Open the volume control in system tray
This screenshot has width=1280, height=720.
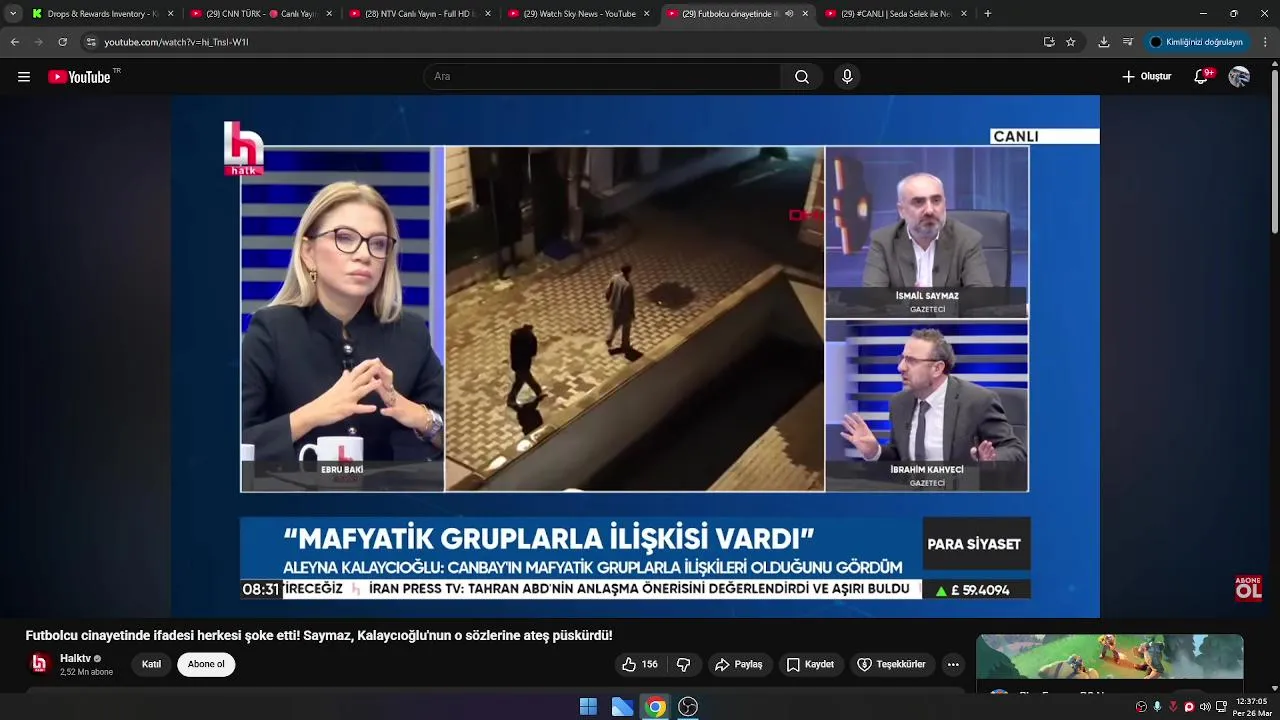coord(1205,707)
